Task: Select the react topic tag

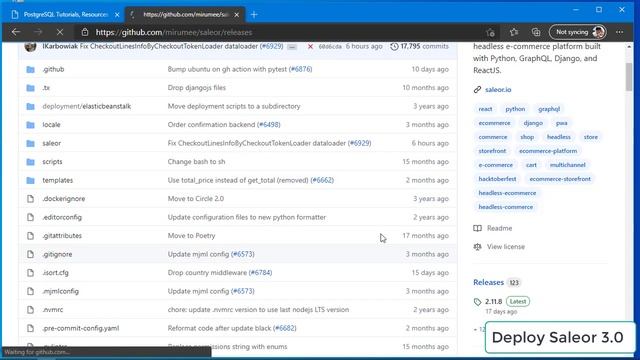Action: [485, 109]
